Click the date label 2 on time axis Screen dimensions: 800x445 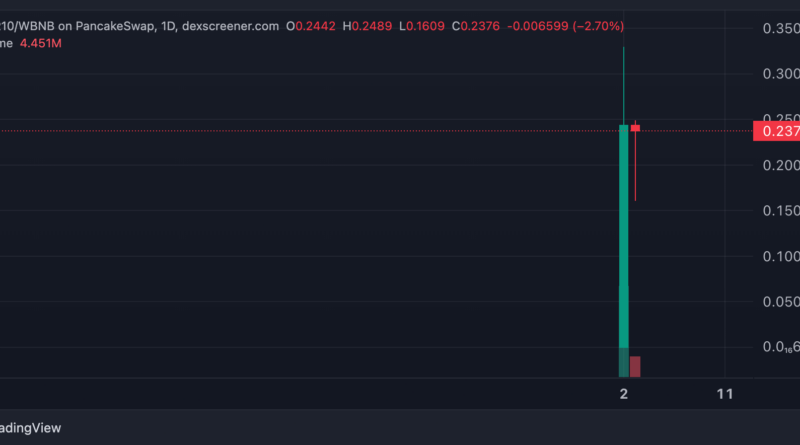pos(624,394)
